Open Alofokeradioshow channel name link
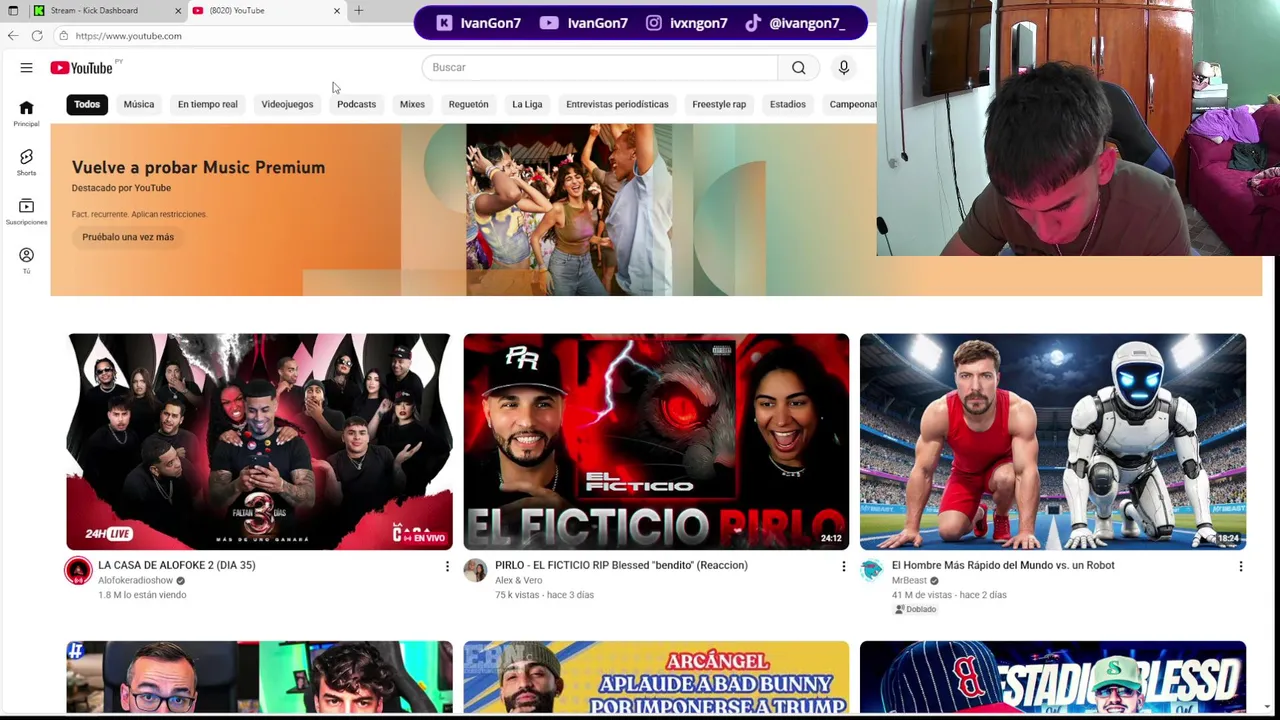 tap(136, 580)
